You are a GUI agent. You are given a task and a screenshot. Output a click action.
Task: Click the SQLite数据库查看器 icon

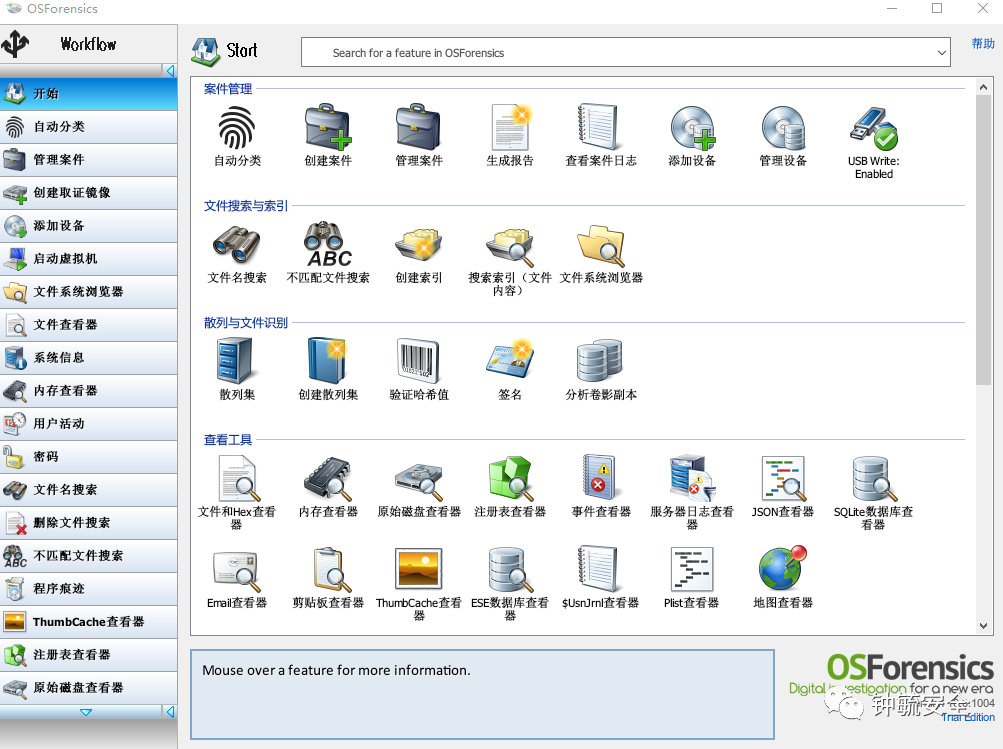[874, 478]
